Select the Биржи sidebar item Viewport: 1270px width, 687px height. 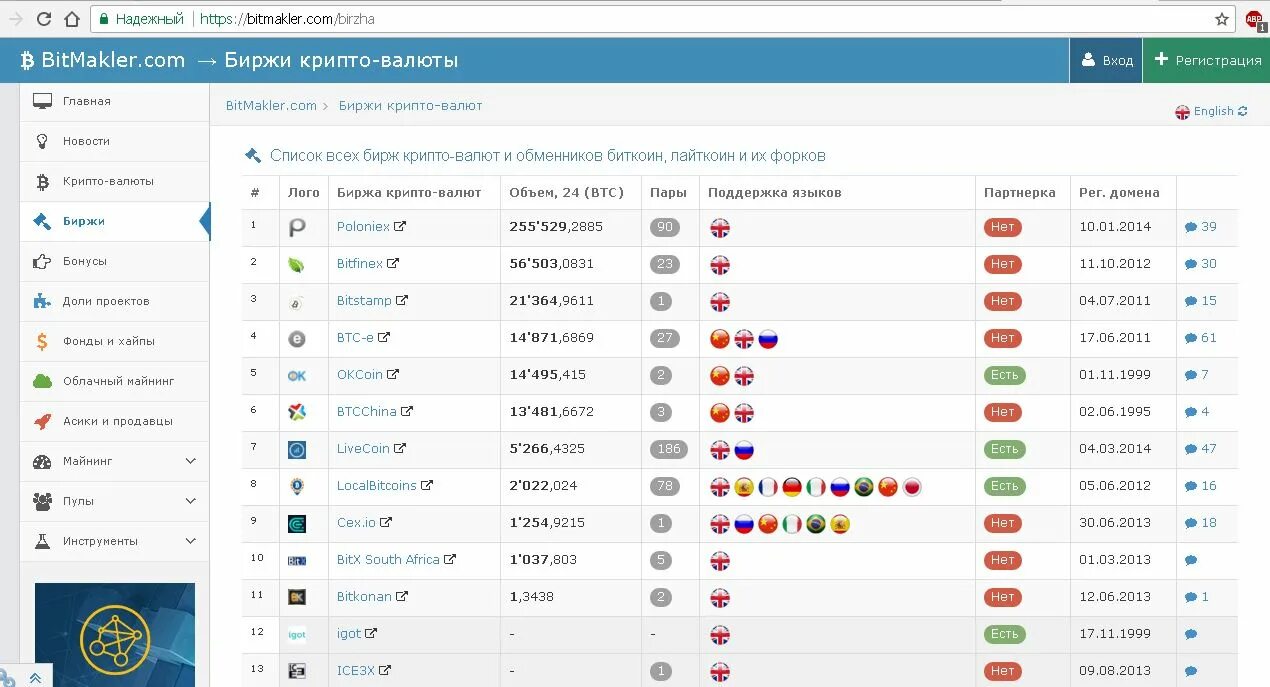[x=114, y=221]
